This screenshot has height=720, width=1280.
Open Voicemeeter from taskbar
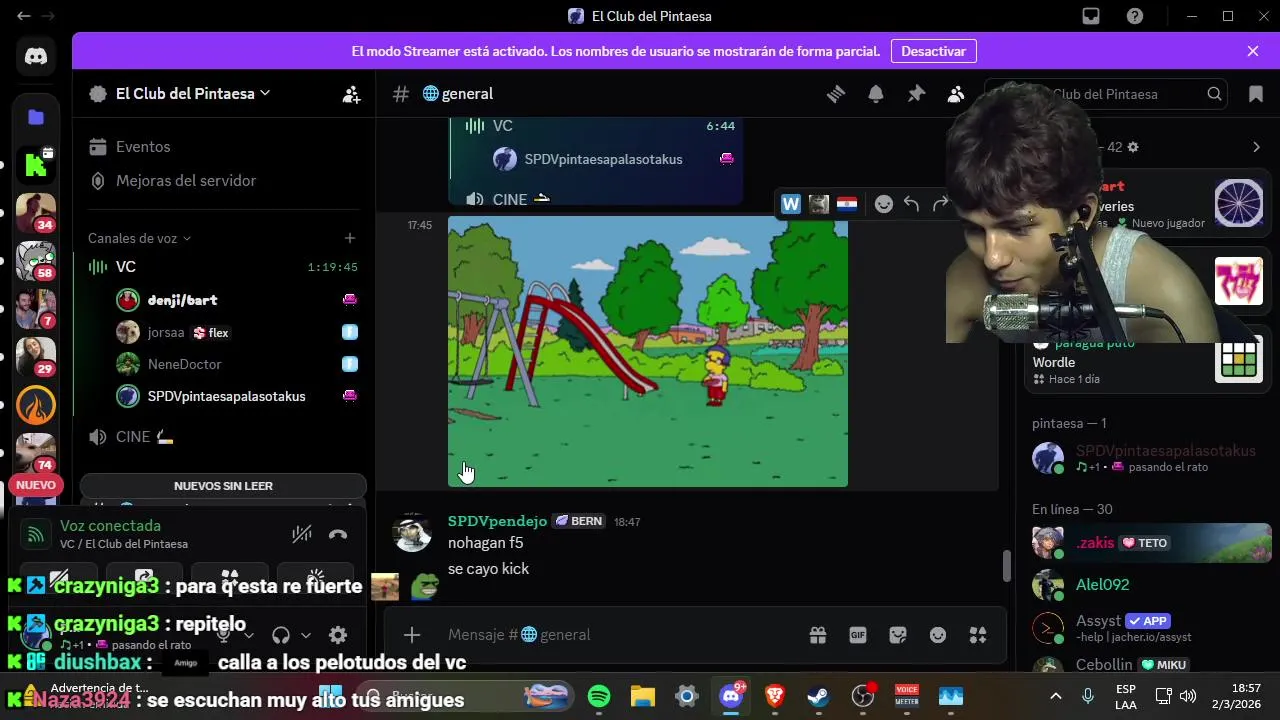907,696
